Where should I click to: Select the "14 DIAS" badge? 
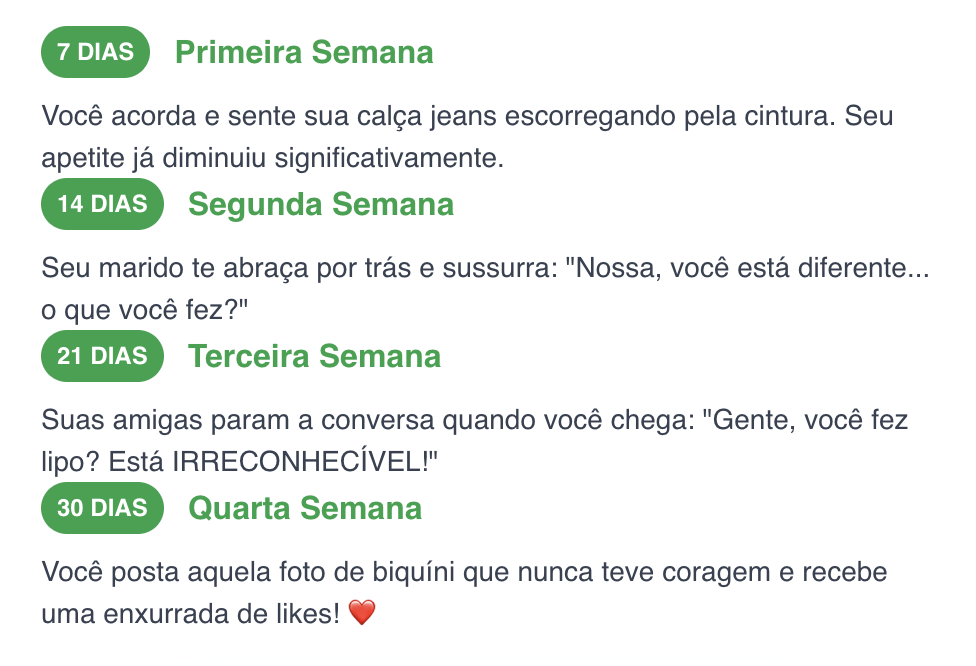pos(102,204)
